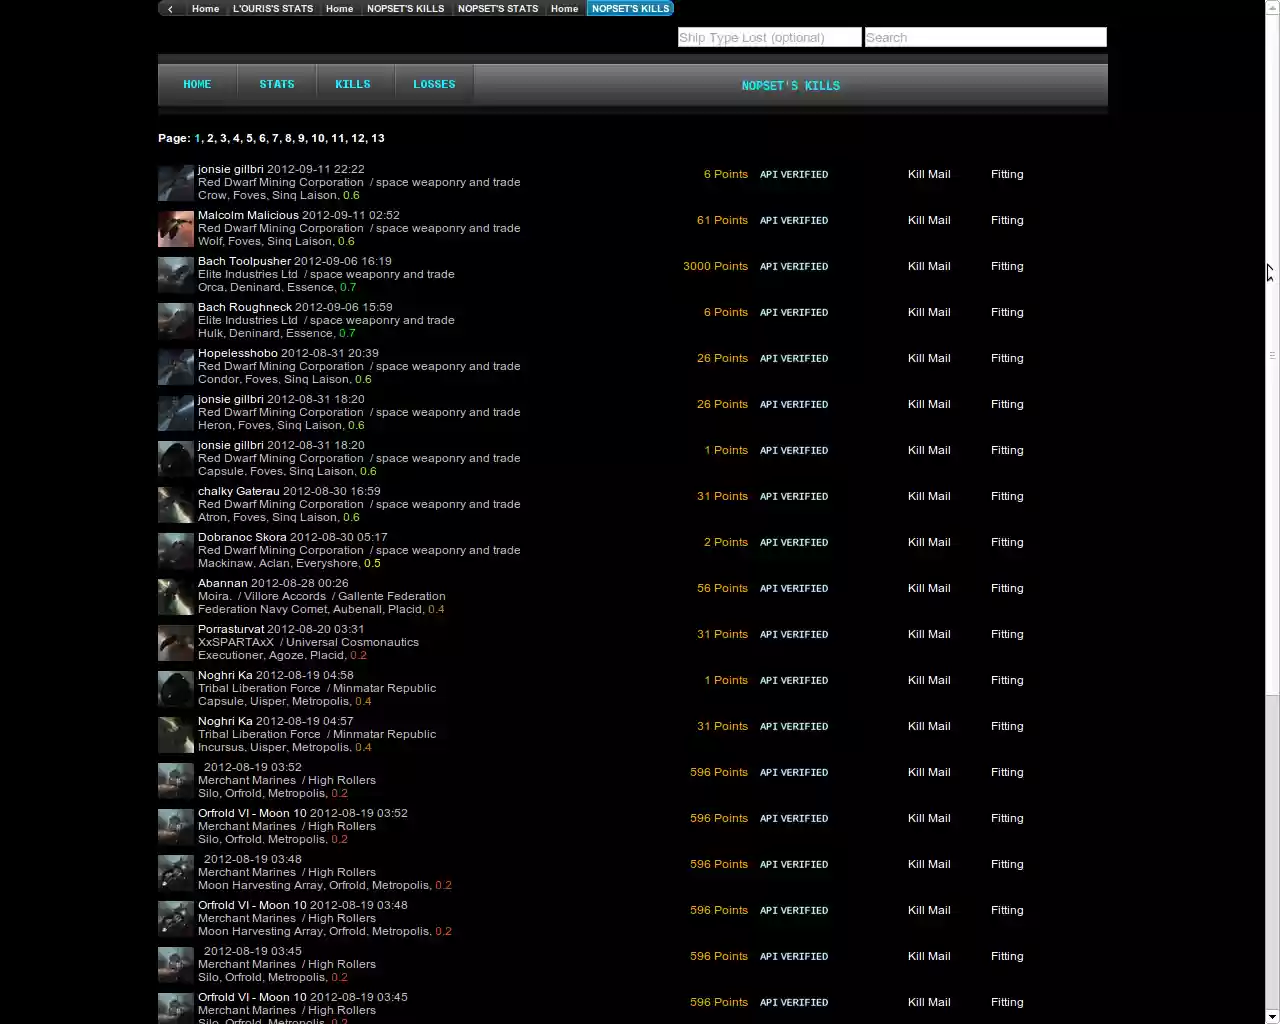Click 61 Points value for Wolf kill

click(x=722, y=220)
